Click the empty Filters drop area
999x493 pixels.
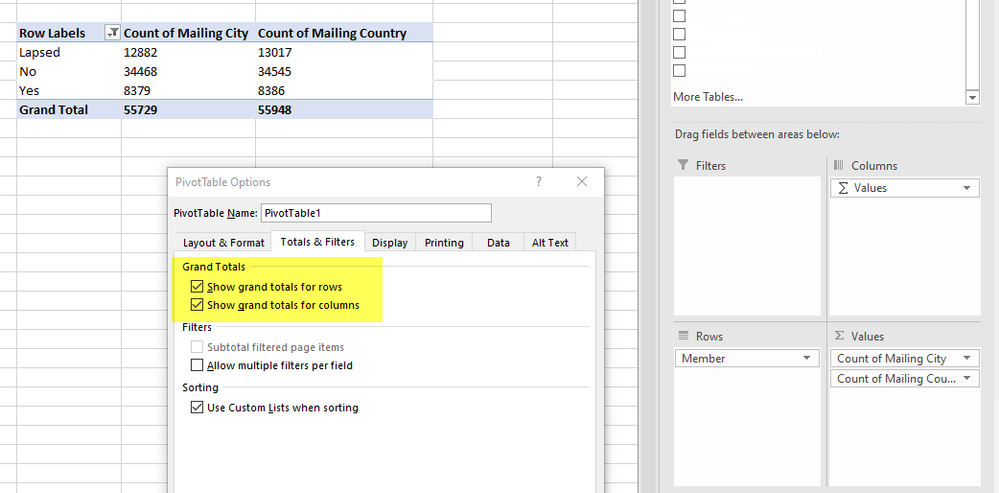click(747, 245)
